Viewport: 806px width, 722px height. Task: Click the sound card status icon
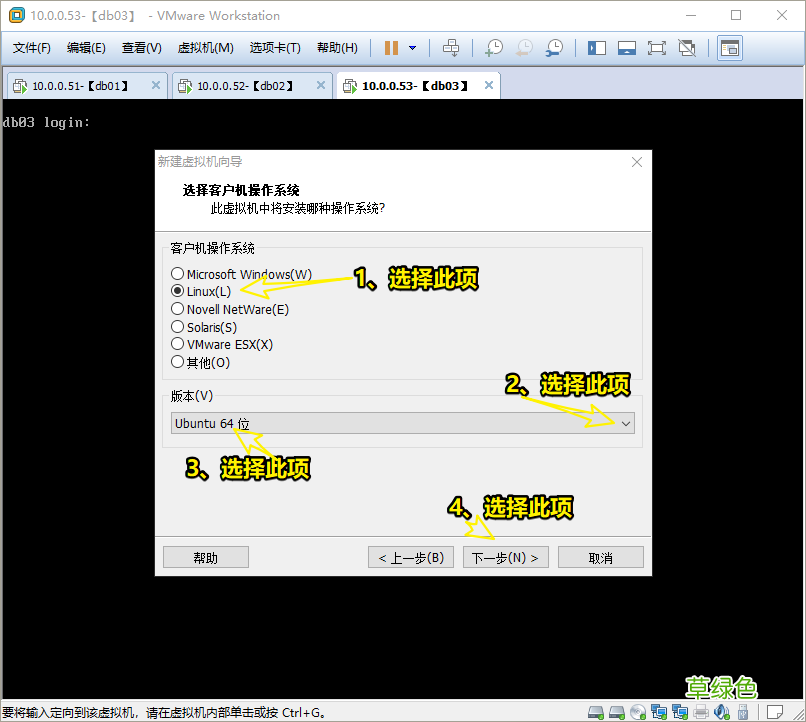point(722,712)
